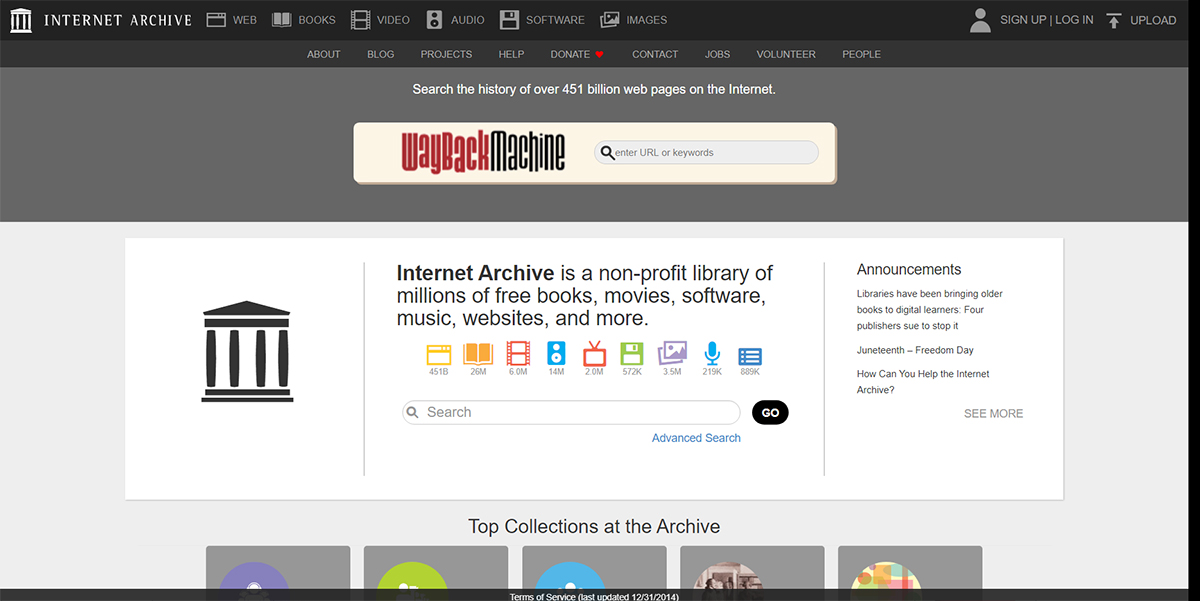Open the DONATE menu item
The image size is (1200, 601).
[570, 54]
